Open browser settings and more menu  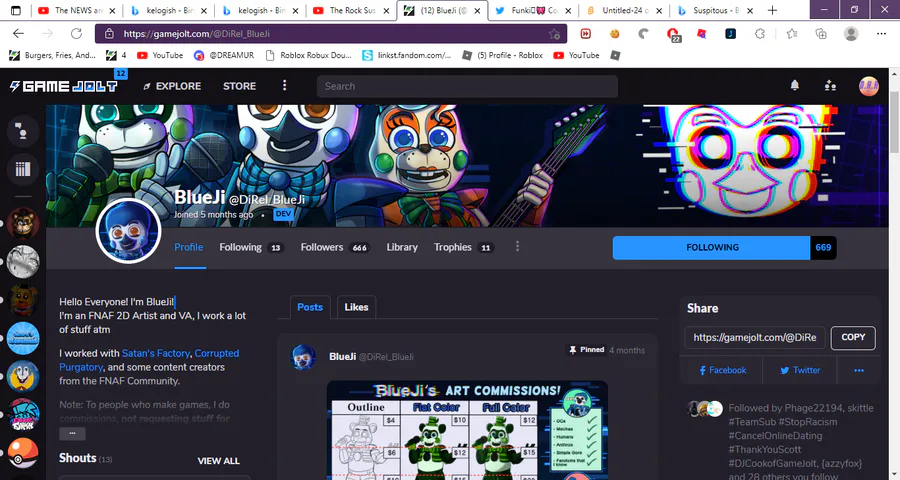882,34
